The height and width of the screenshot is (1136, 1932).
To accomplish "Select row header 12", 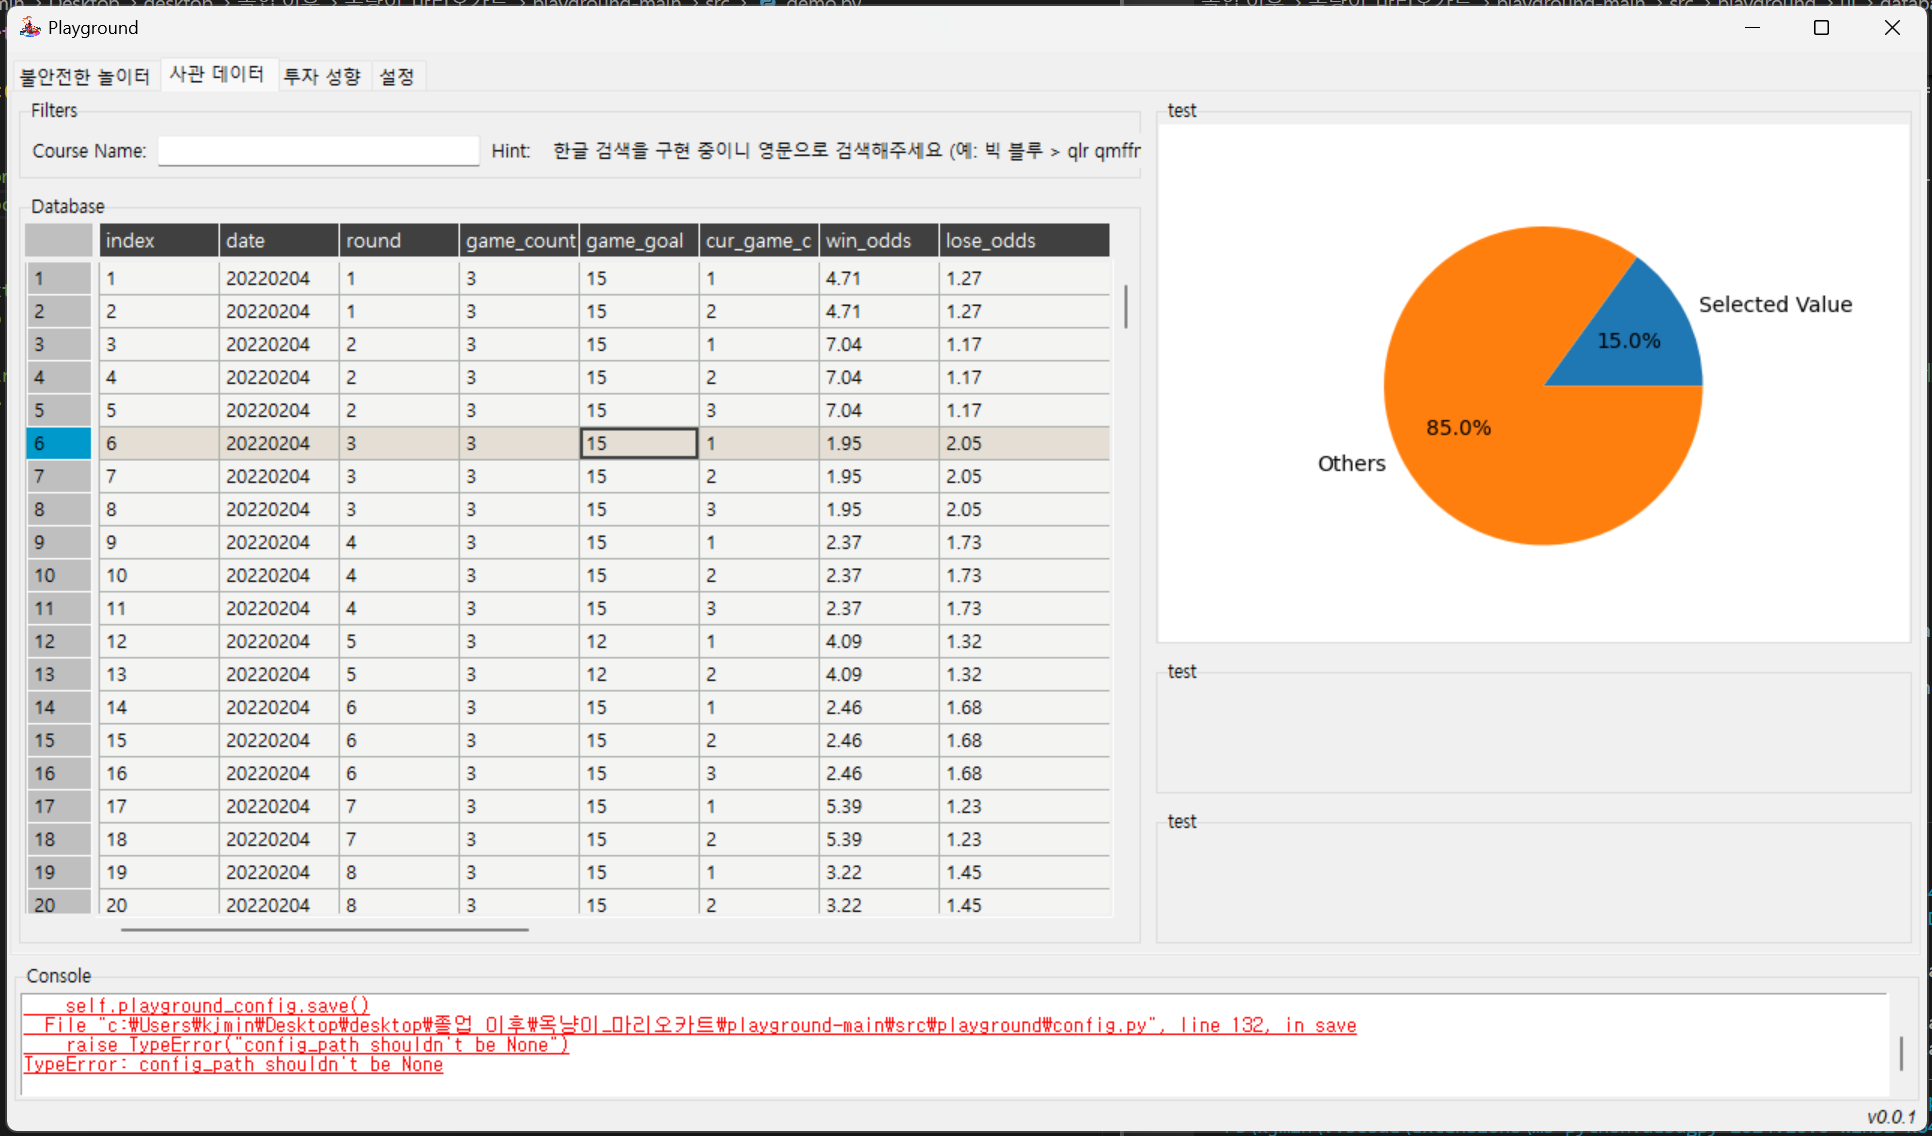I will click(59, 641).
